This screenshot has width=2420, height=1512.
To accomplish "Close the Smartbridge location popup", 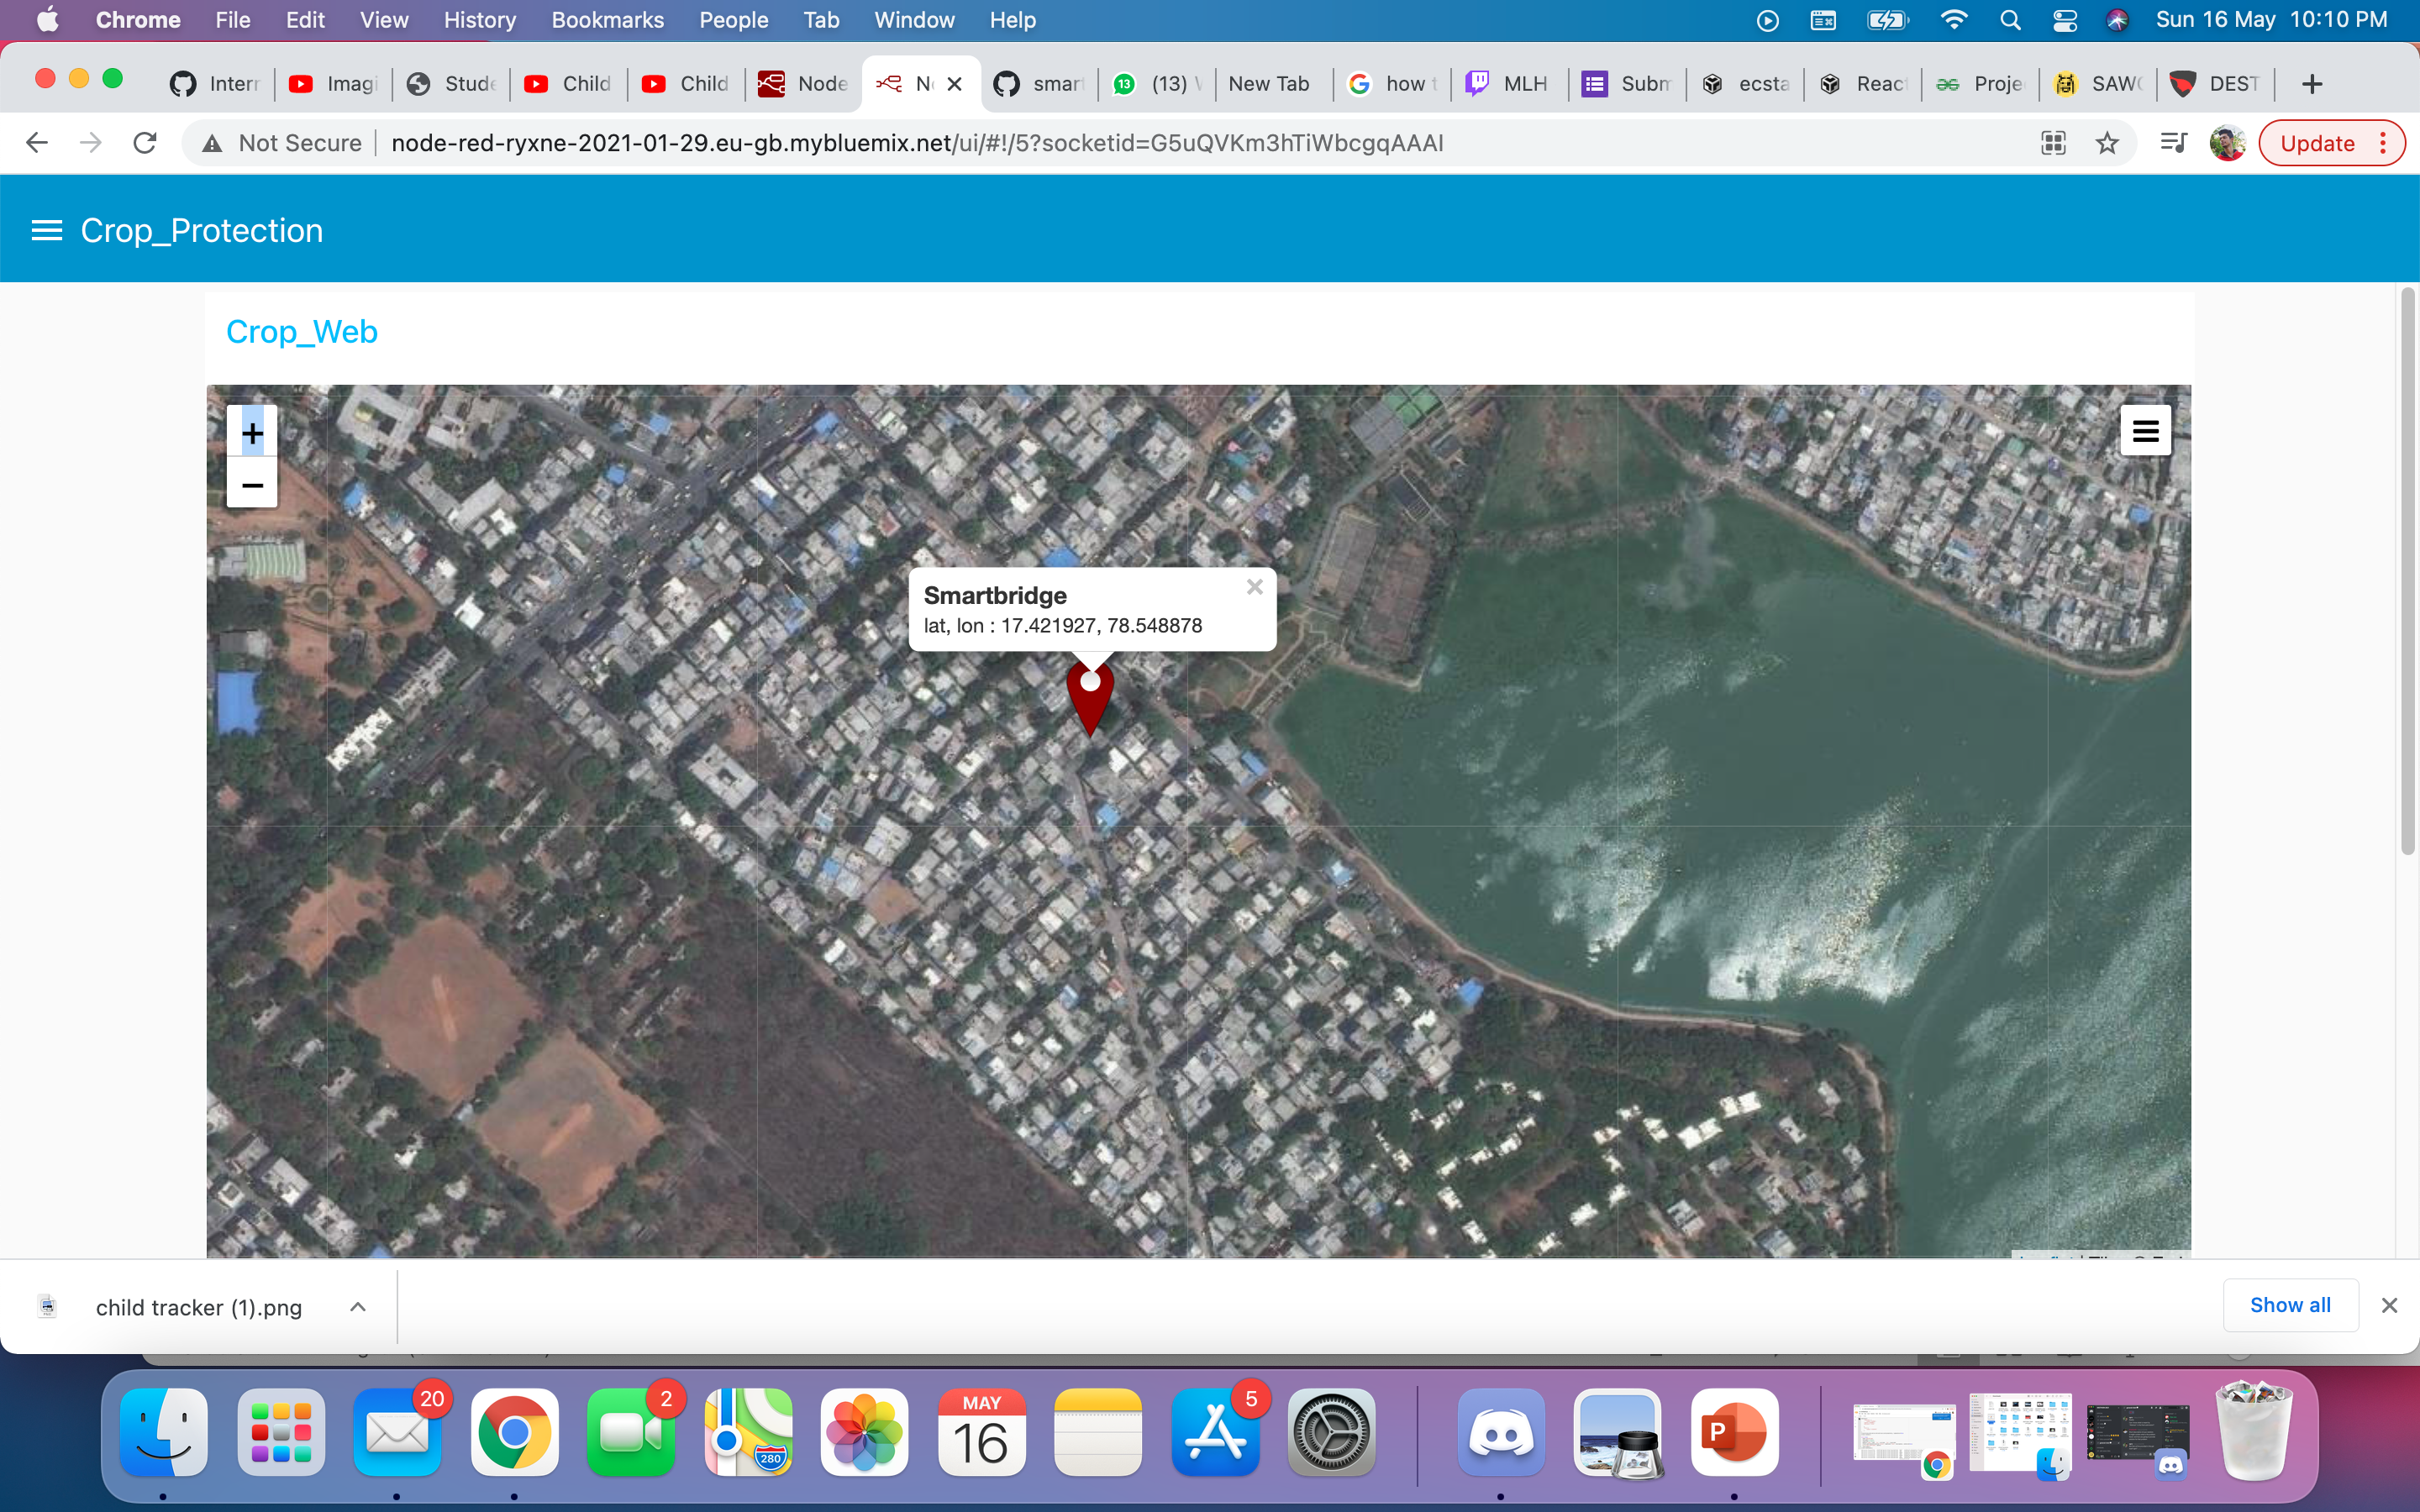I will 1254,588.
